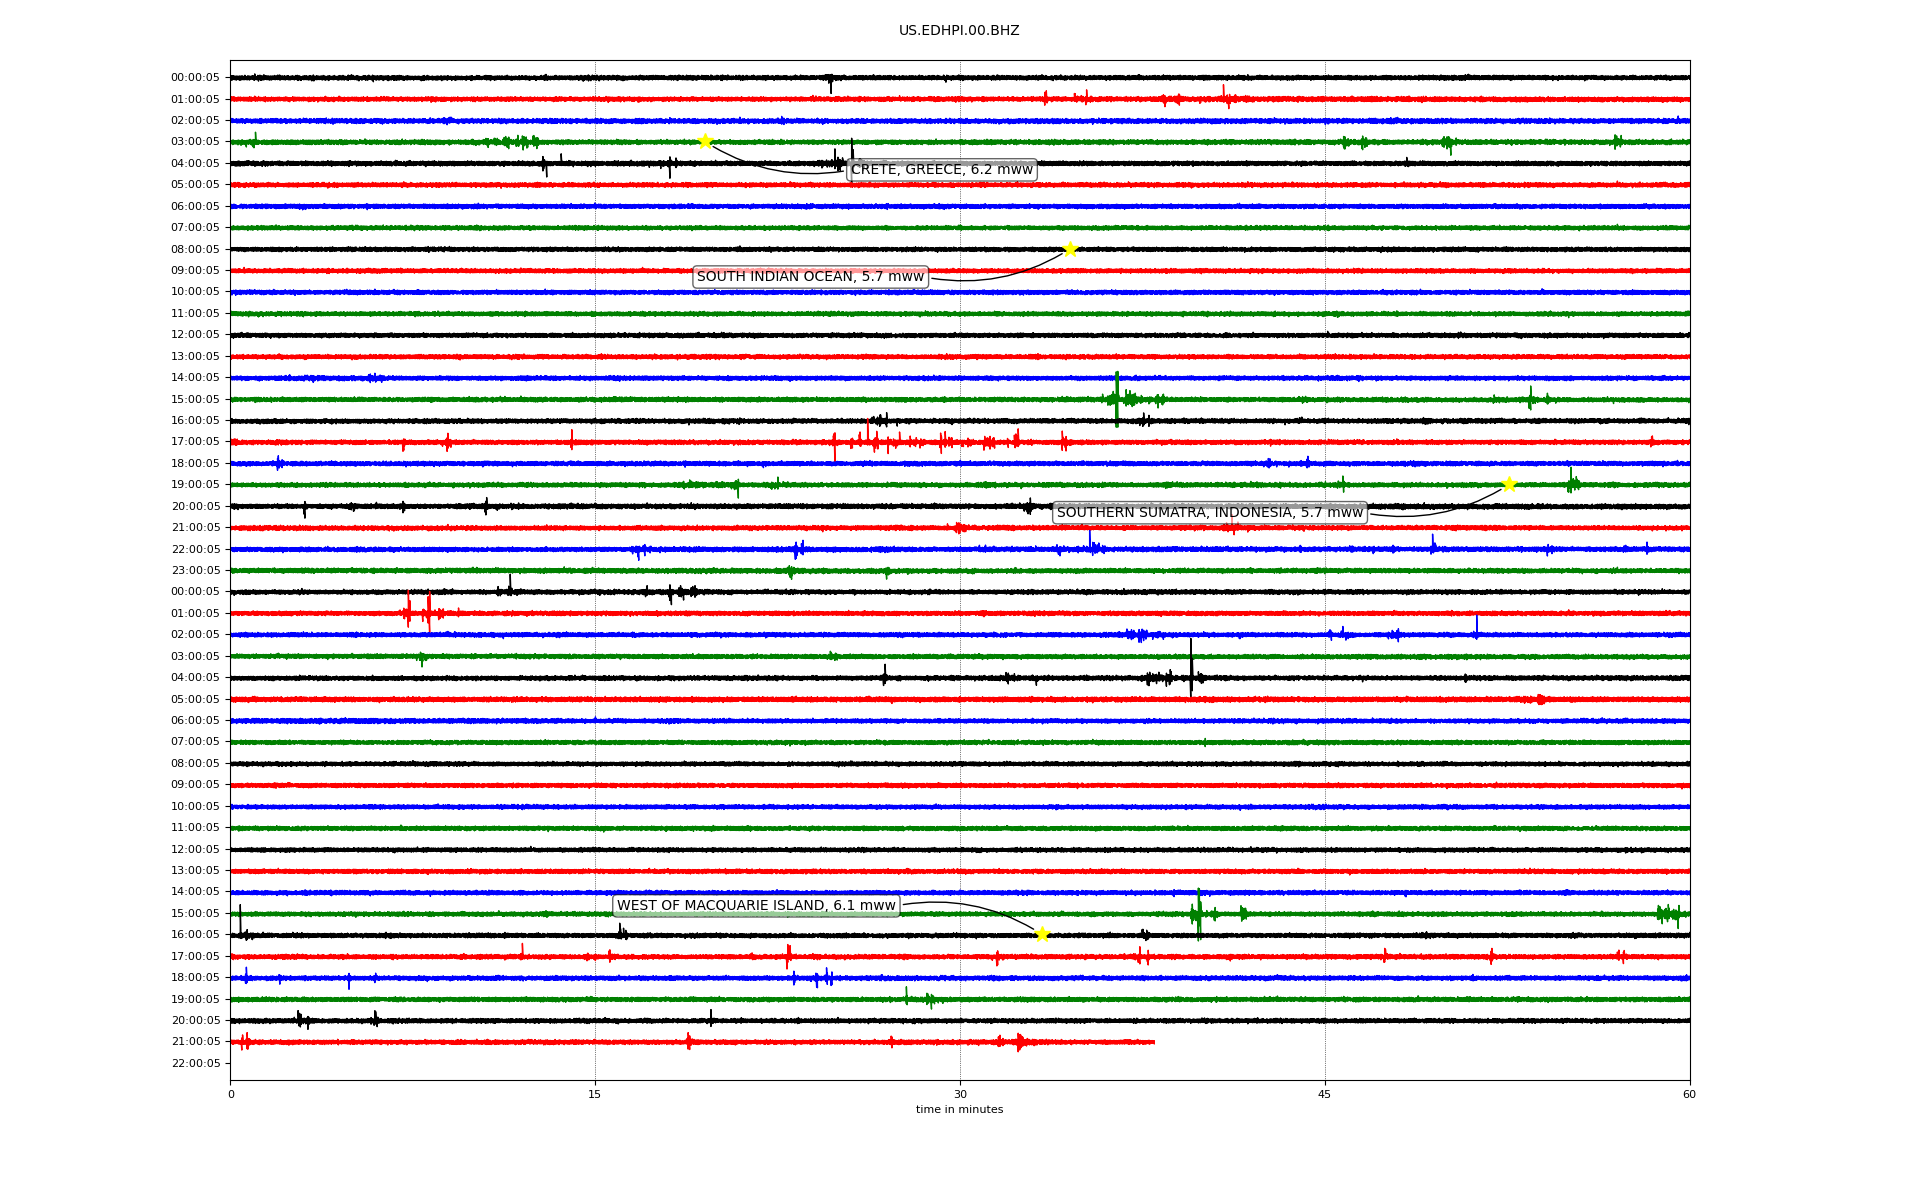Click the 23:00:05 row time label
Screen dimensions: 1920x1200
click(x=195, y=571)
